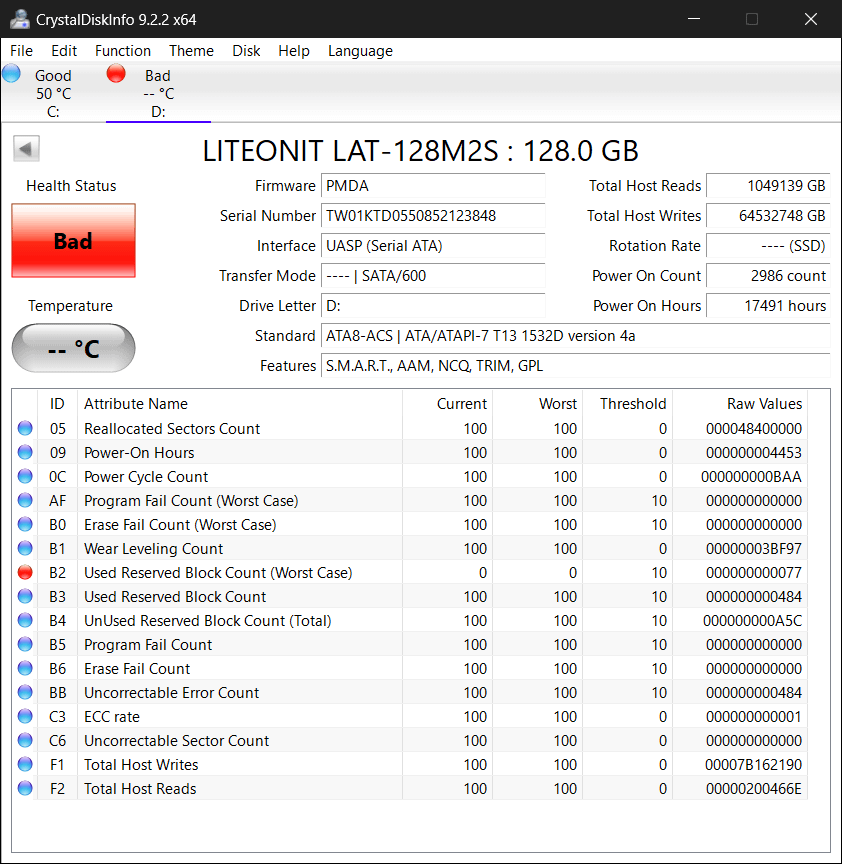Click the ID column header
The height and width of the screenshot is (864, 842).
(x=57, y=403)
